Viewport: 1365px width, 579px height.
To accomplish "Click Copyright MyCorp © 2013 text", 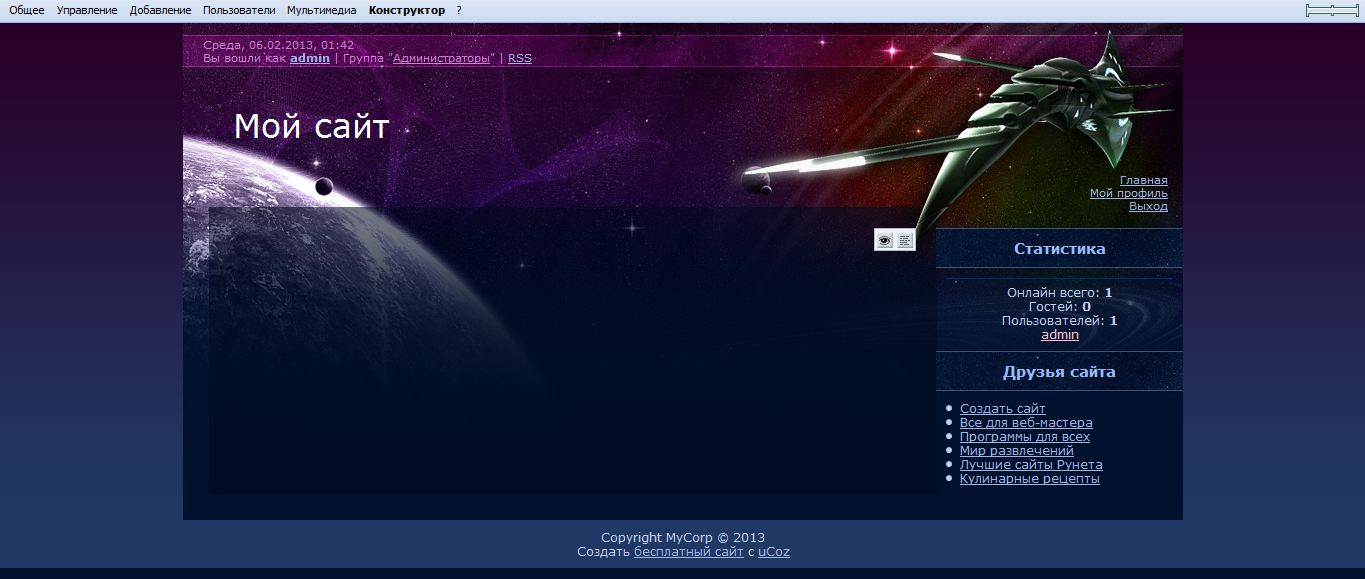I will click(x=683, y=537).
